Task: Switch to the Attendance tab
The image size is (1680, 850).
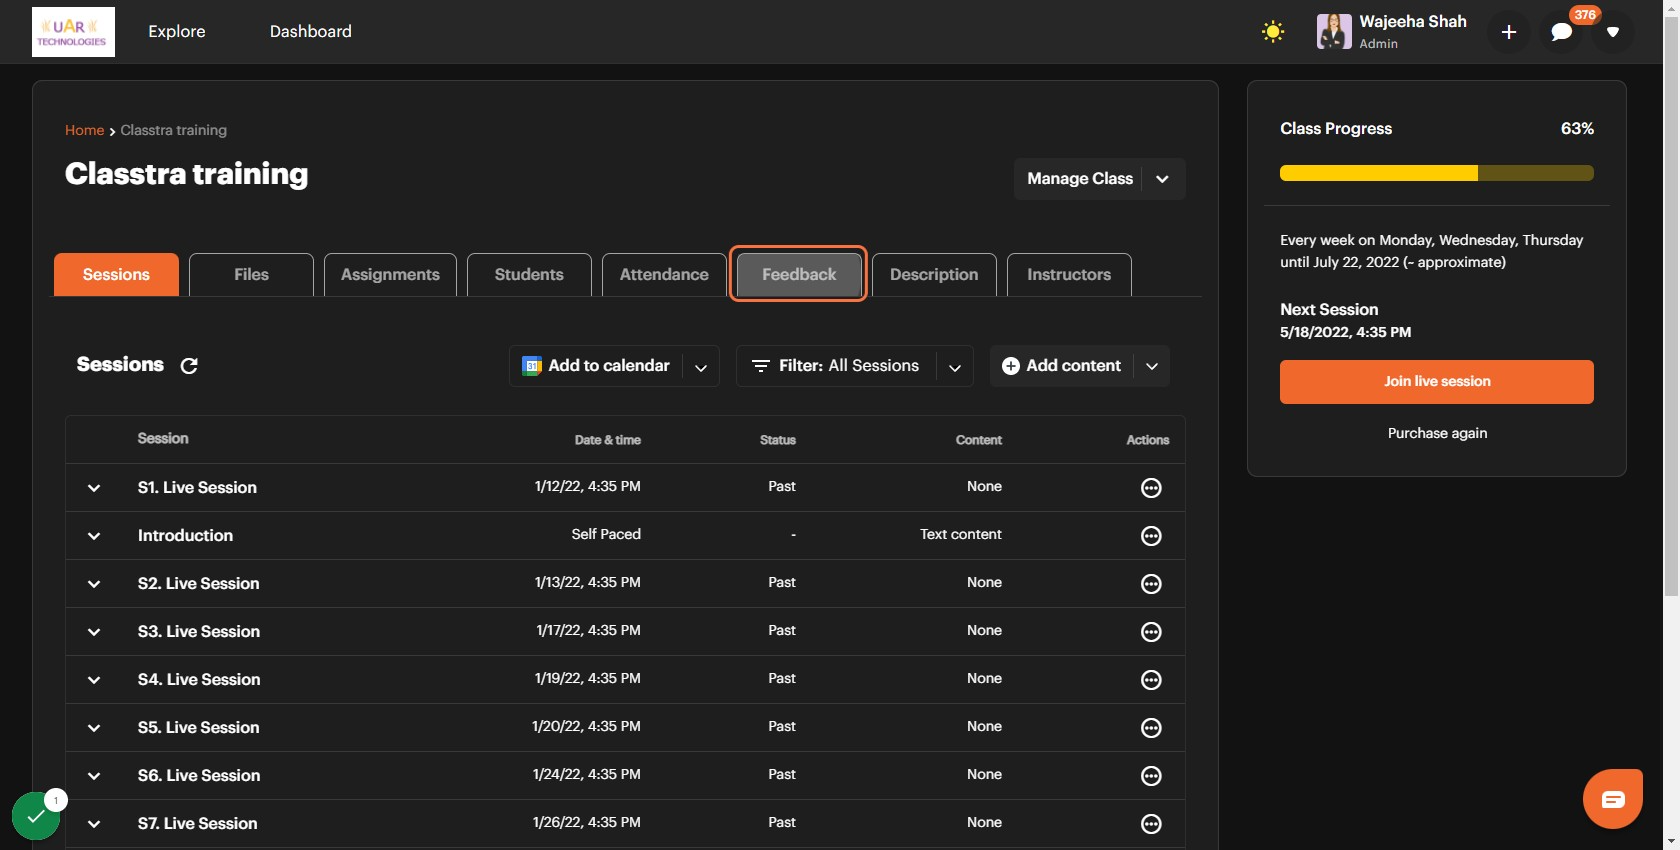Action: [x=664, y=275]
